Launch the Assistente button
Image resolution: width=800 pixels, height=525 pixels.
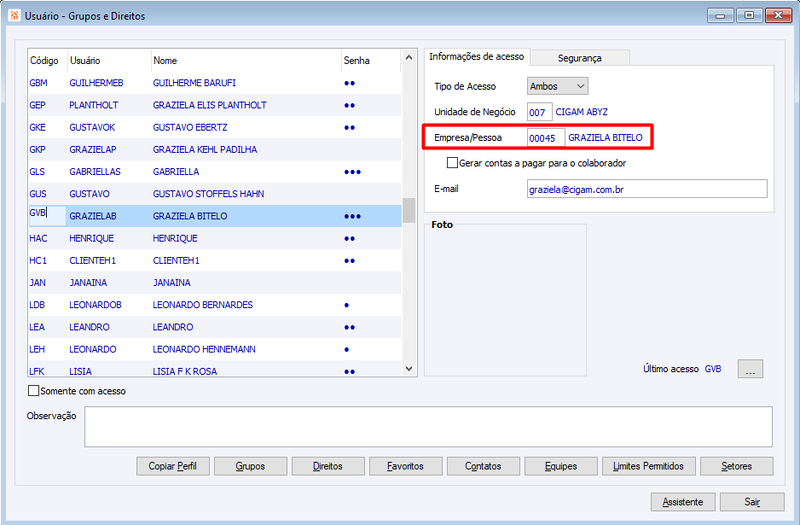point(683,502)
